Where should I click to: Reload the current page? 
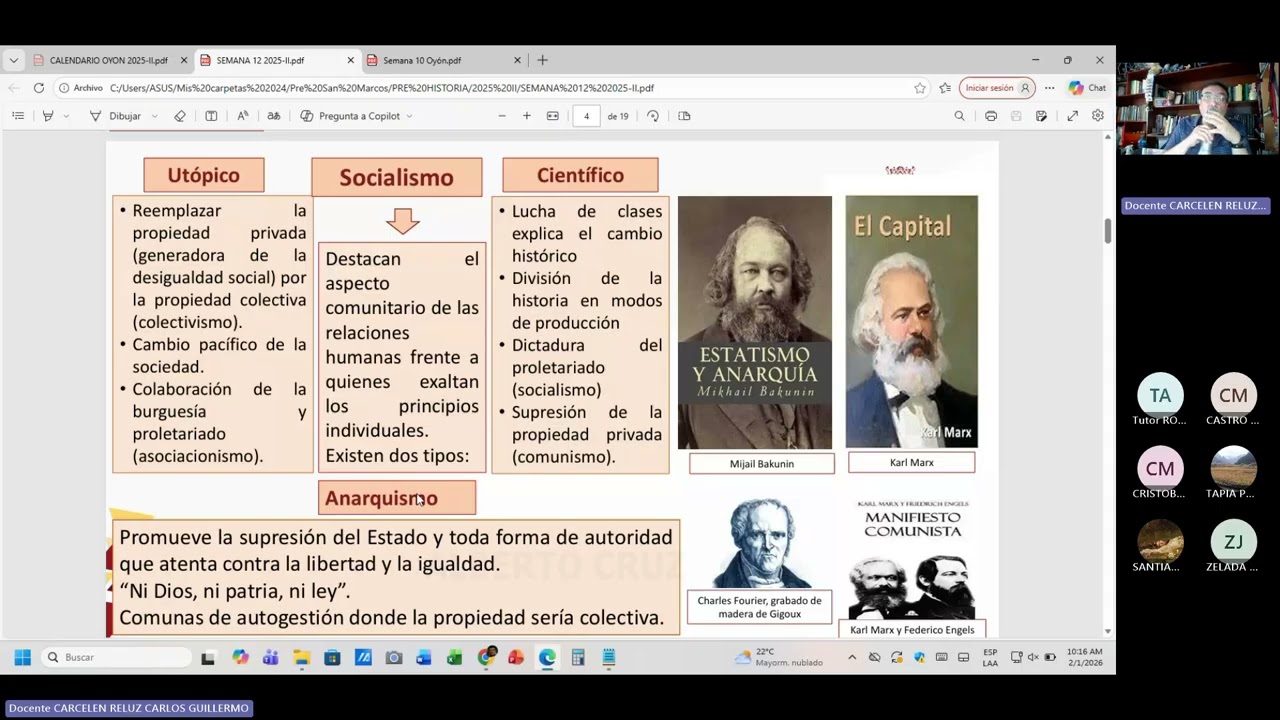point(38,88)
